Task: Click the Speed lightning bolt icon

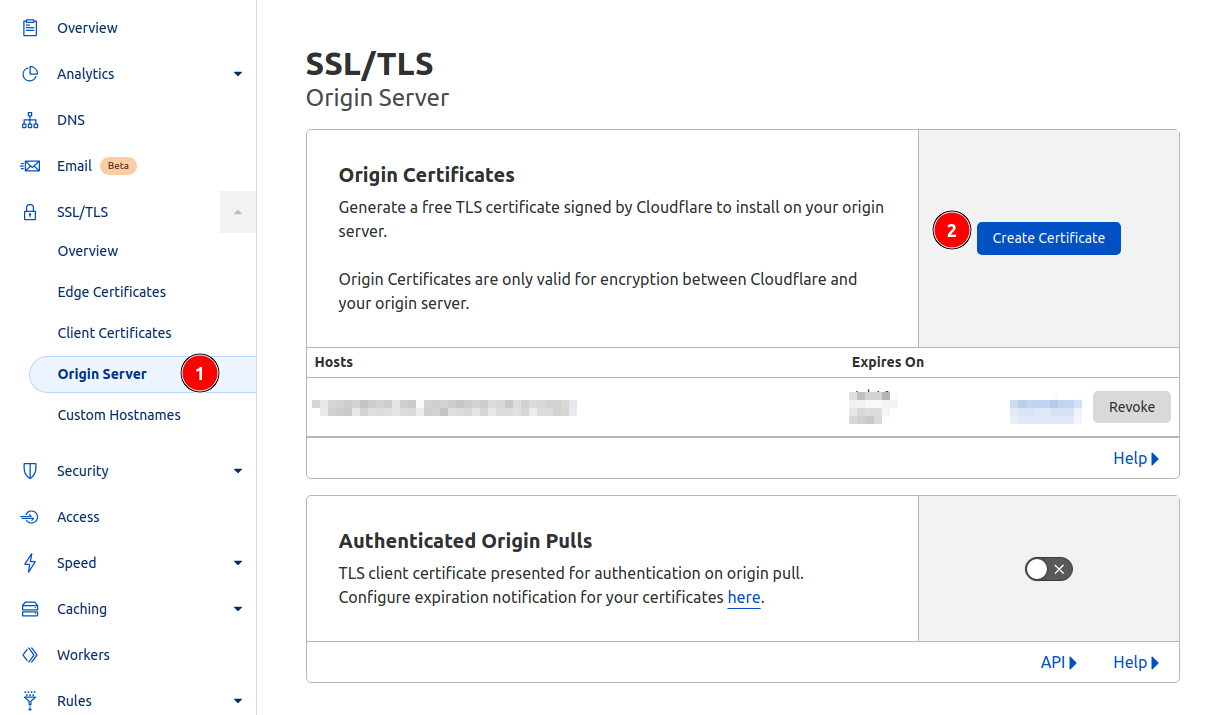Action: (30, 563)
